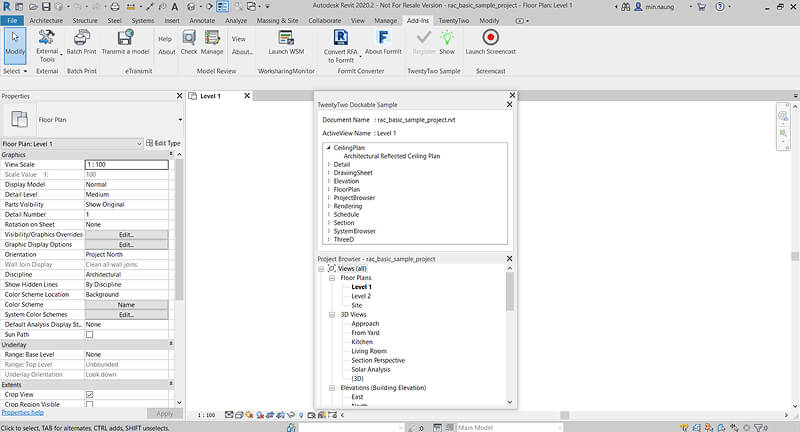Image resolution: width=800 pixels, height=432 pixels.
Task: Click the Launch Screencast record icon
Action: tap(490, 39)
